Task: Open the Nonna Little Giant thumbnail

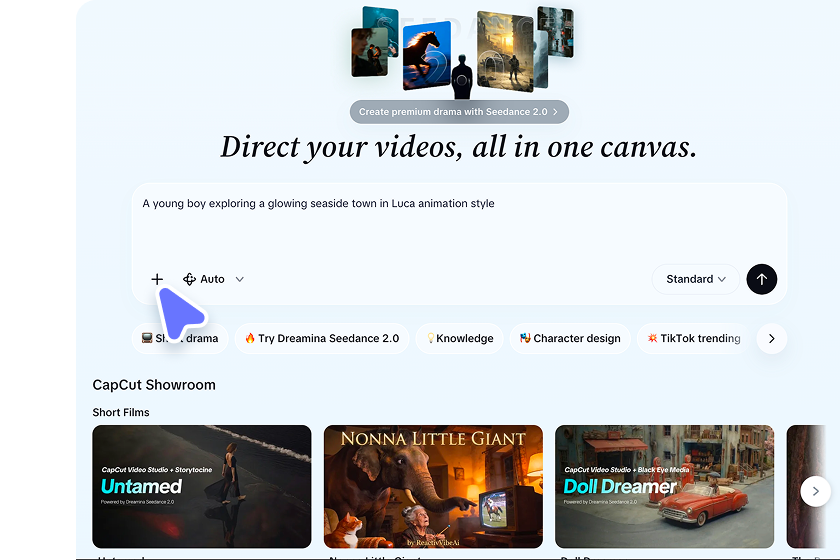Action: (x=433, y=487)
